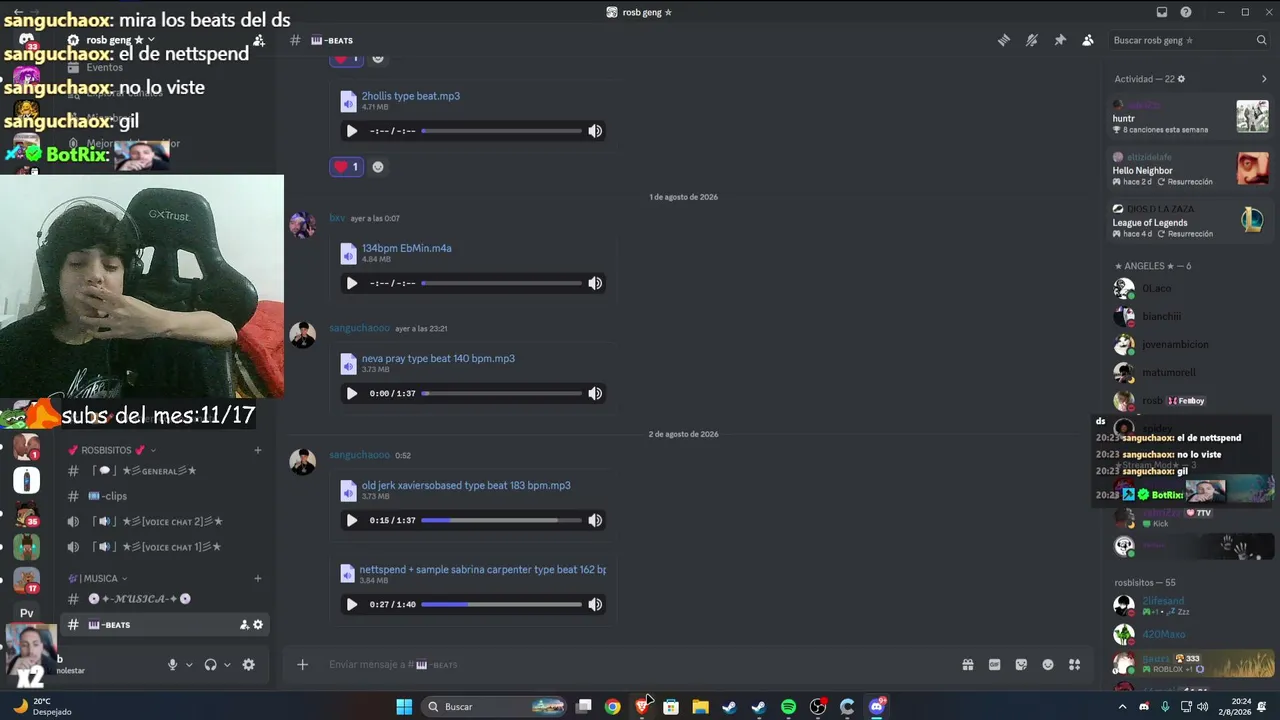Screen dimensions: 1280x720
Task: Mute the 2hollis type beat.mp3 volume
Action: [595, 131]
